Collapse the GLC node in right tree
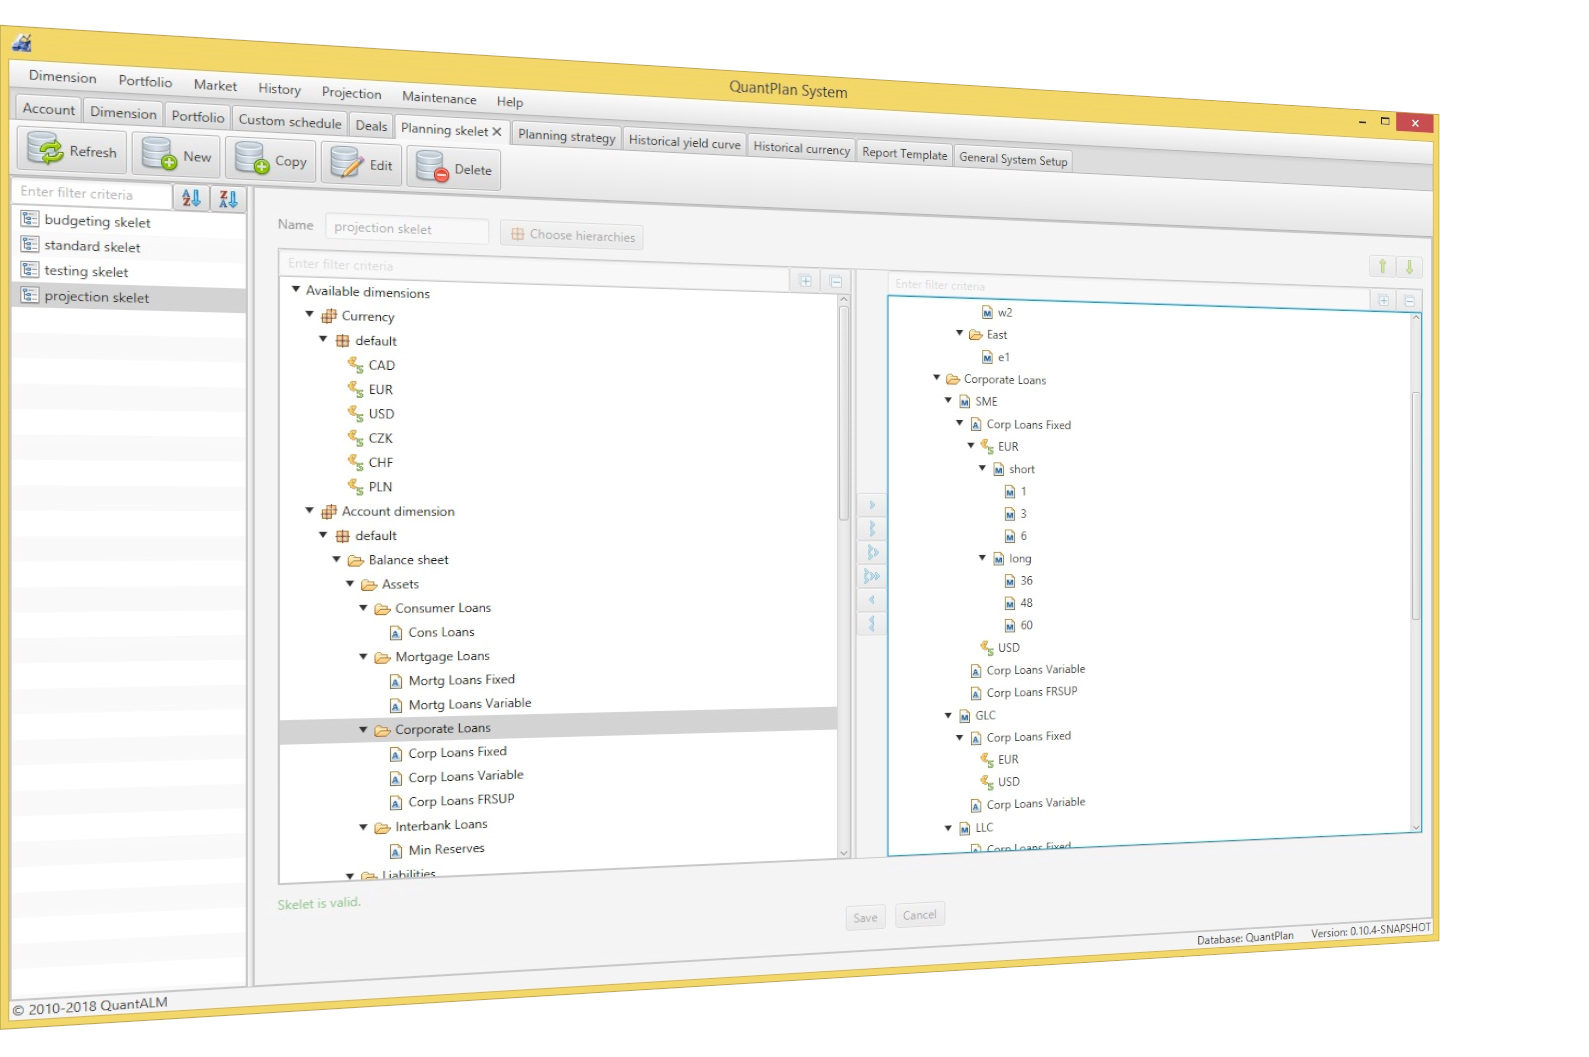The width and height of the screenshot is (1589, 1057). 948,715
